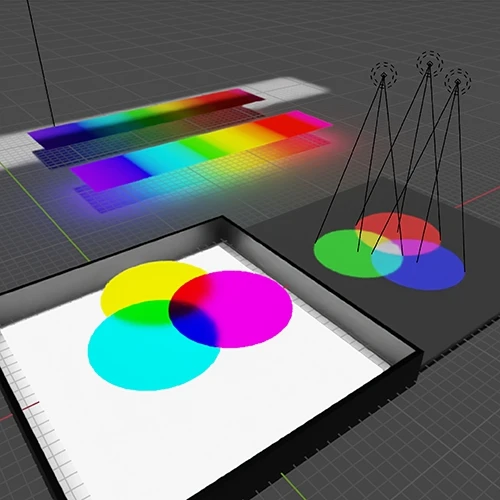Screen dimensions: 500x500
Task: Click the green overlap of yellow and cyan
Action: coord(143,313)
